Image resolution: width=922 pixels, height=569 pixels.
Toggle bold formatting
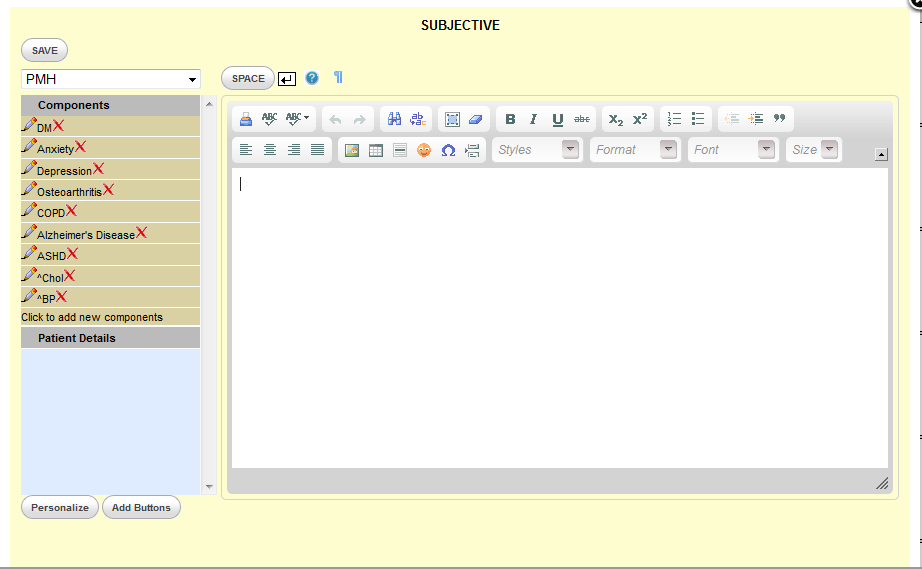pos(510,119)
